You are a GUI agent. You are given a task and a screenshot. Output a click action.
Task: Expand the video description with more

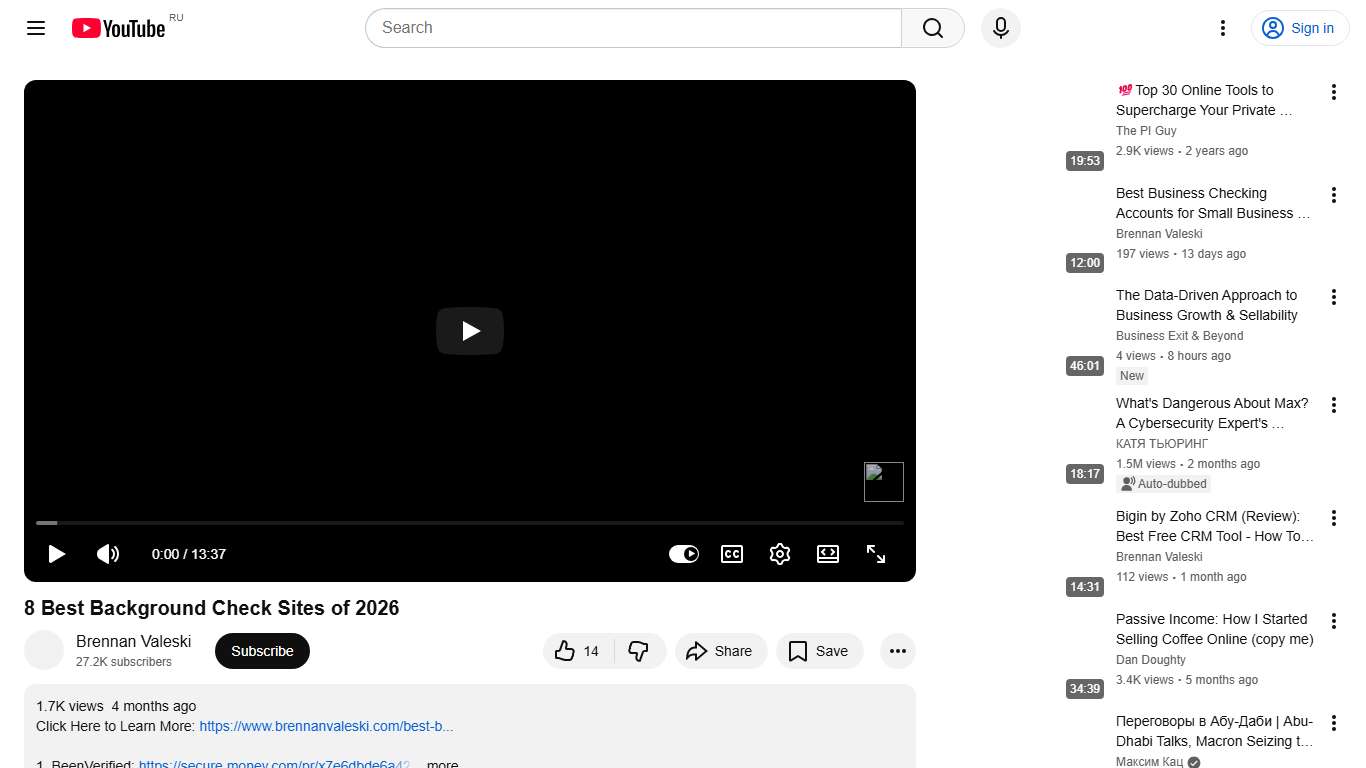tap(441, 763)
